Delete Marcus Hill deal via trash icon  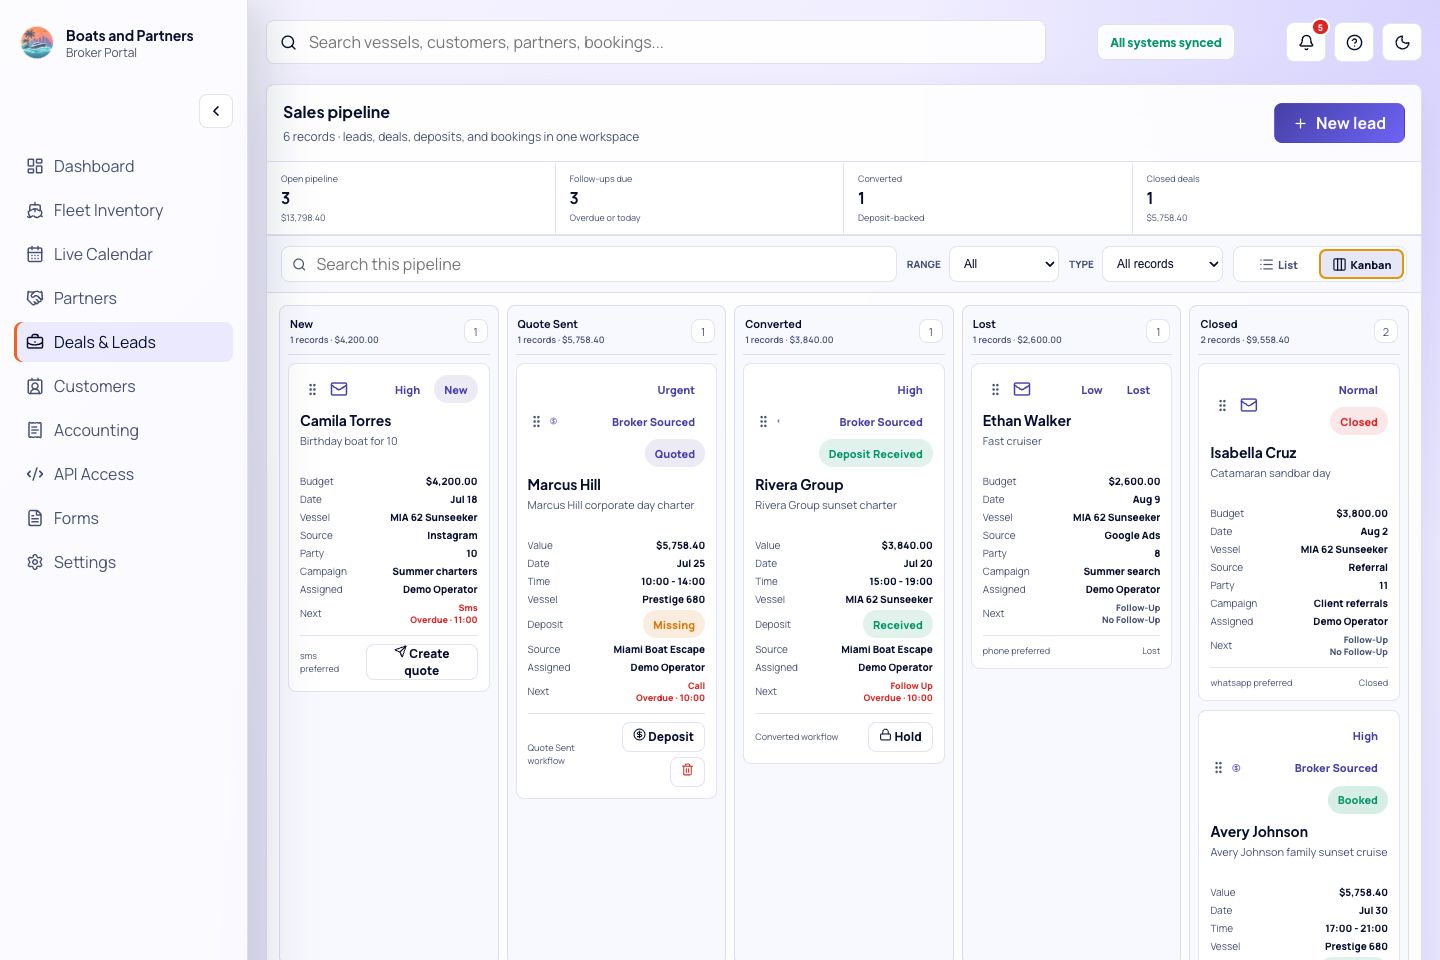click(x=687, y=770)
